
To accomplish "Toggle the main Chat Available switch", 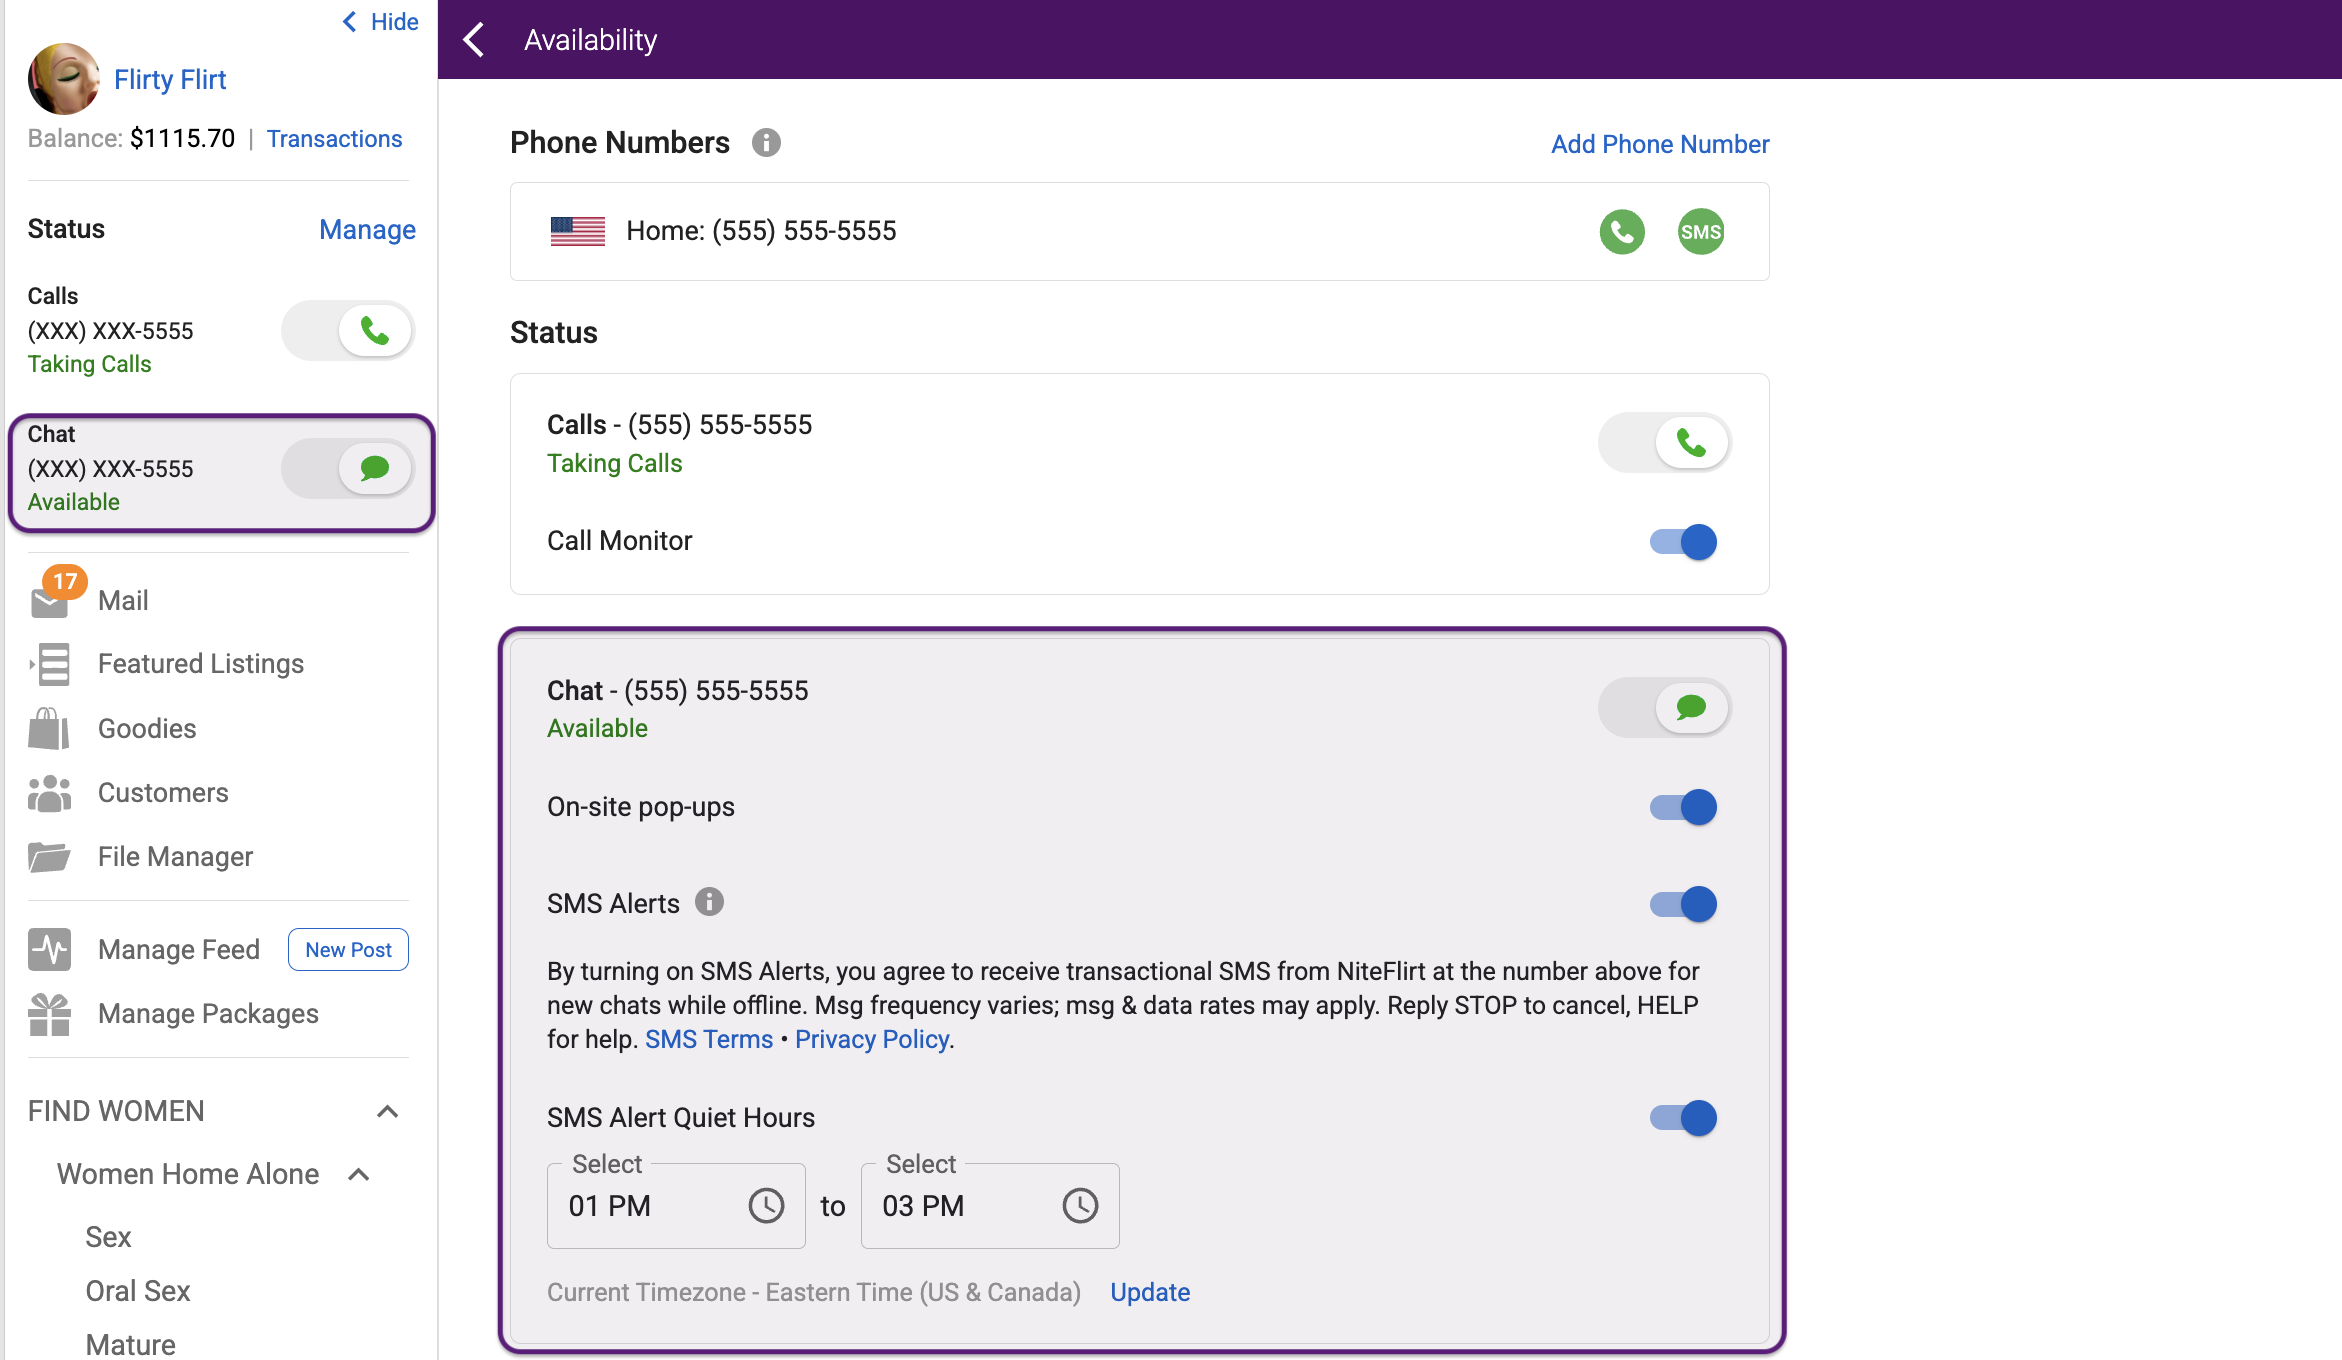I will click(1664, 708).
